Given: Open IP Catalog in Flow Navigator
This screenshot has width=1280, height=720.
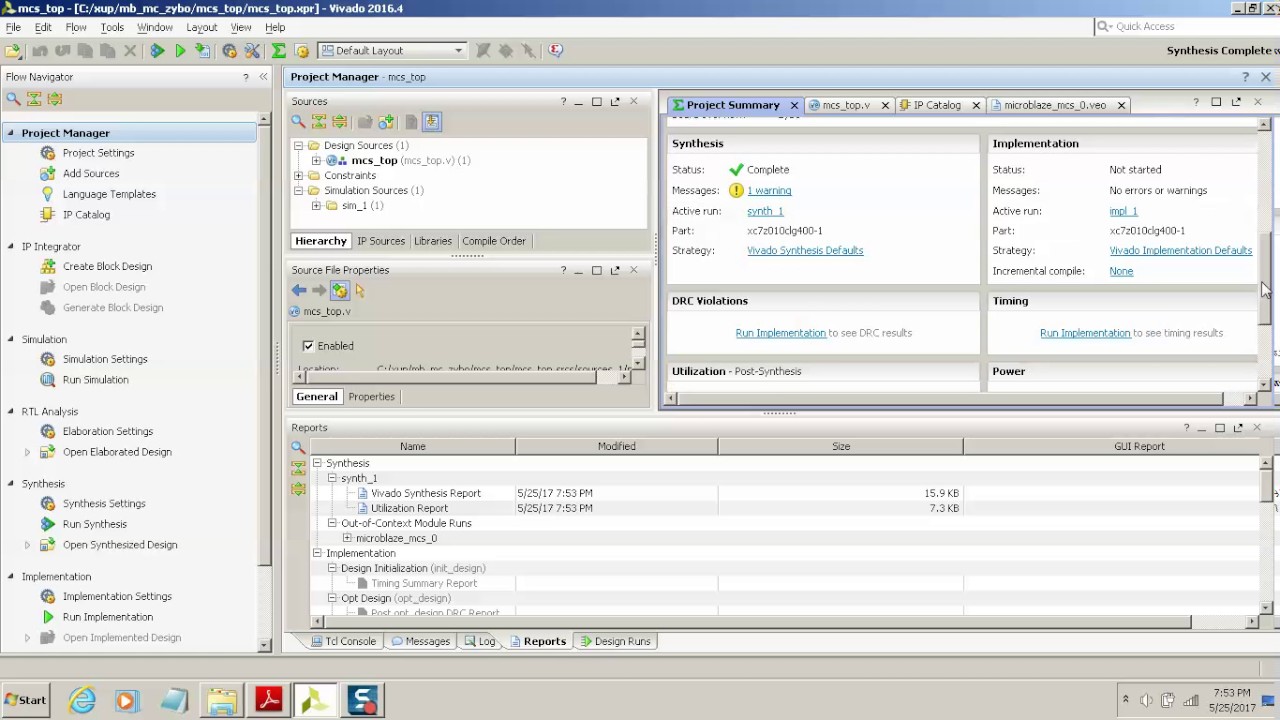Looking at the screenshot, I should (x=86, y=215).
